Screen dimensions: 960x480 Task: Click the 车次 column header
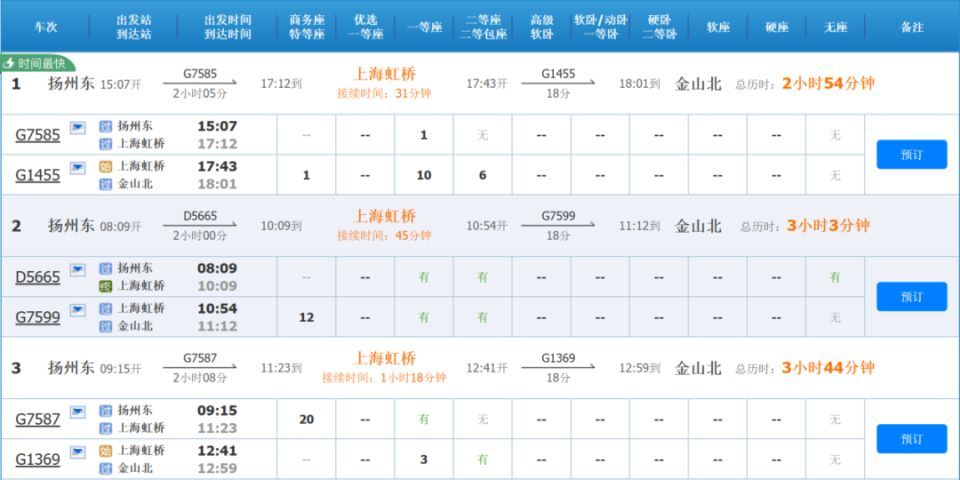(45, 27)
